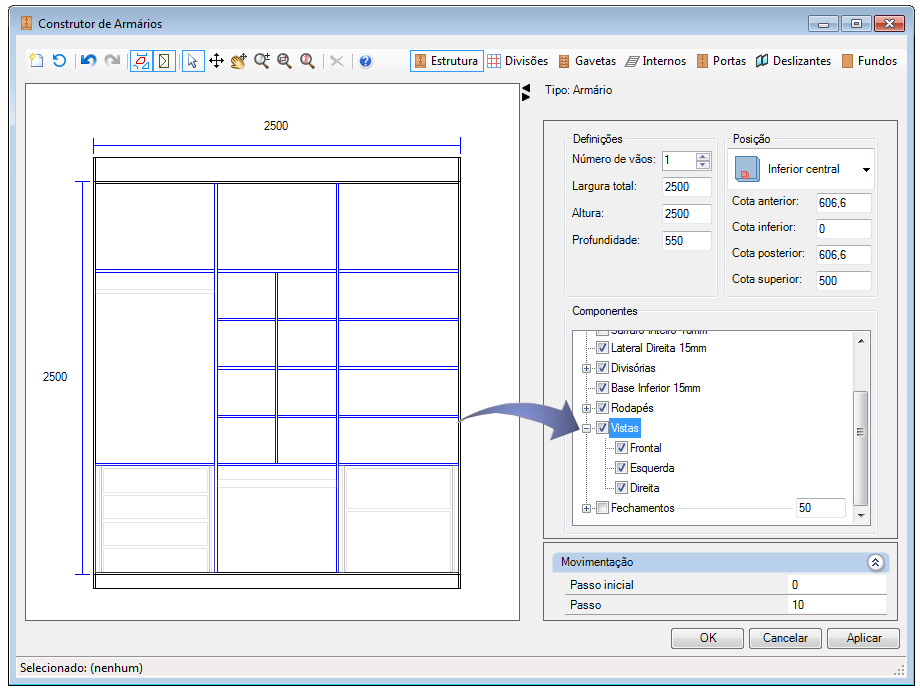Click the Altura value field
The height and width of the screenshot is (694, 920).
coord(686,214)
